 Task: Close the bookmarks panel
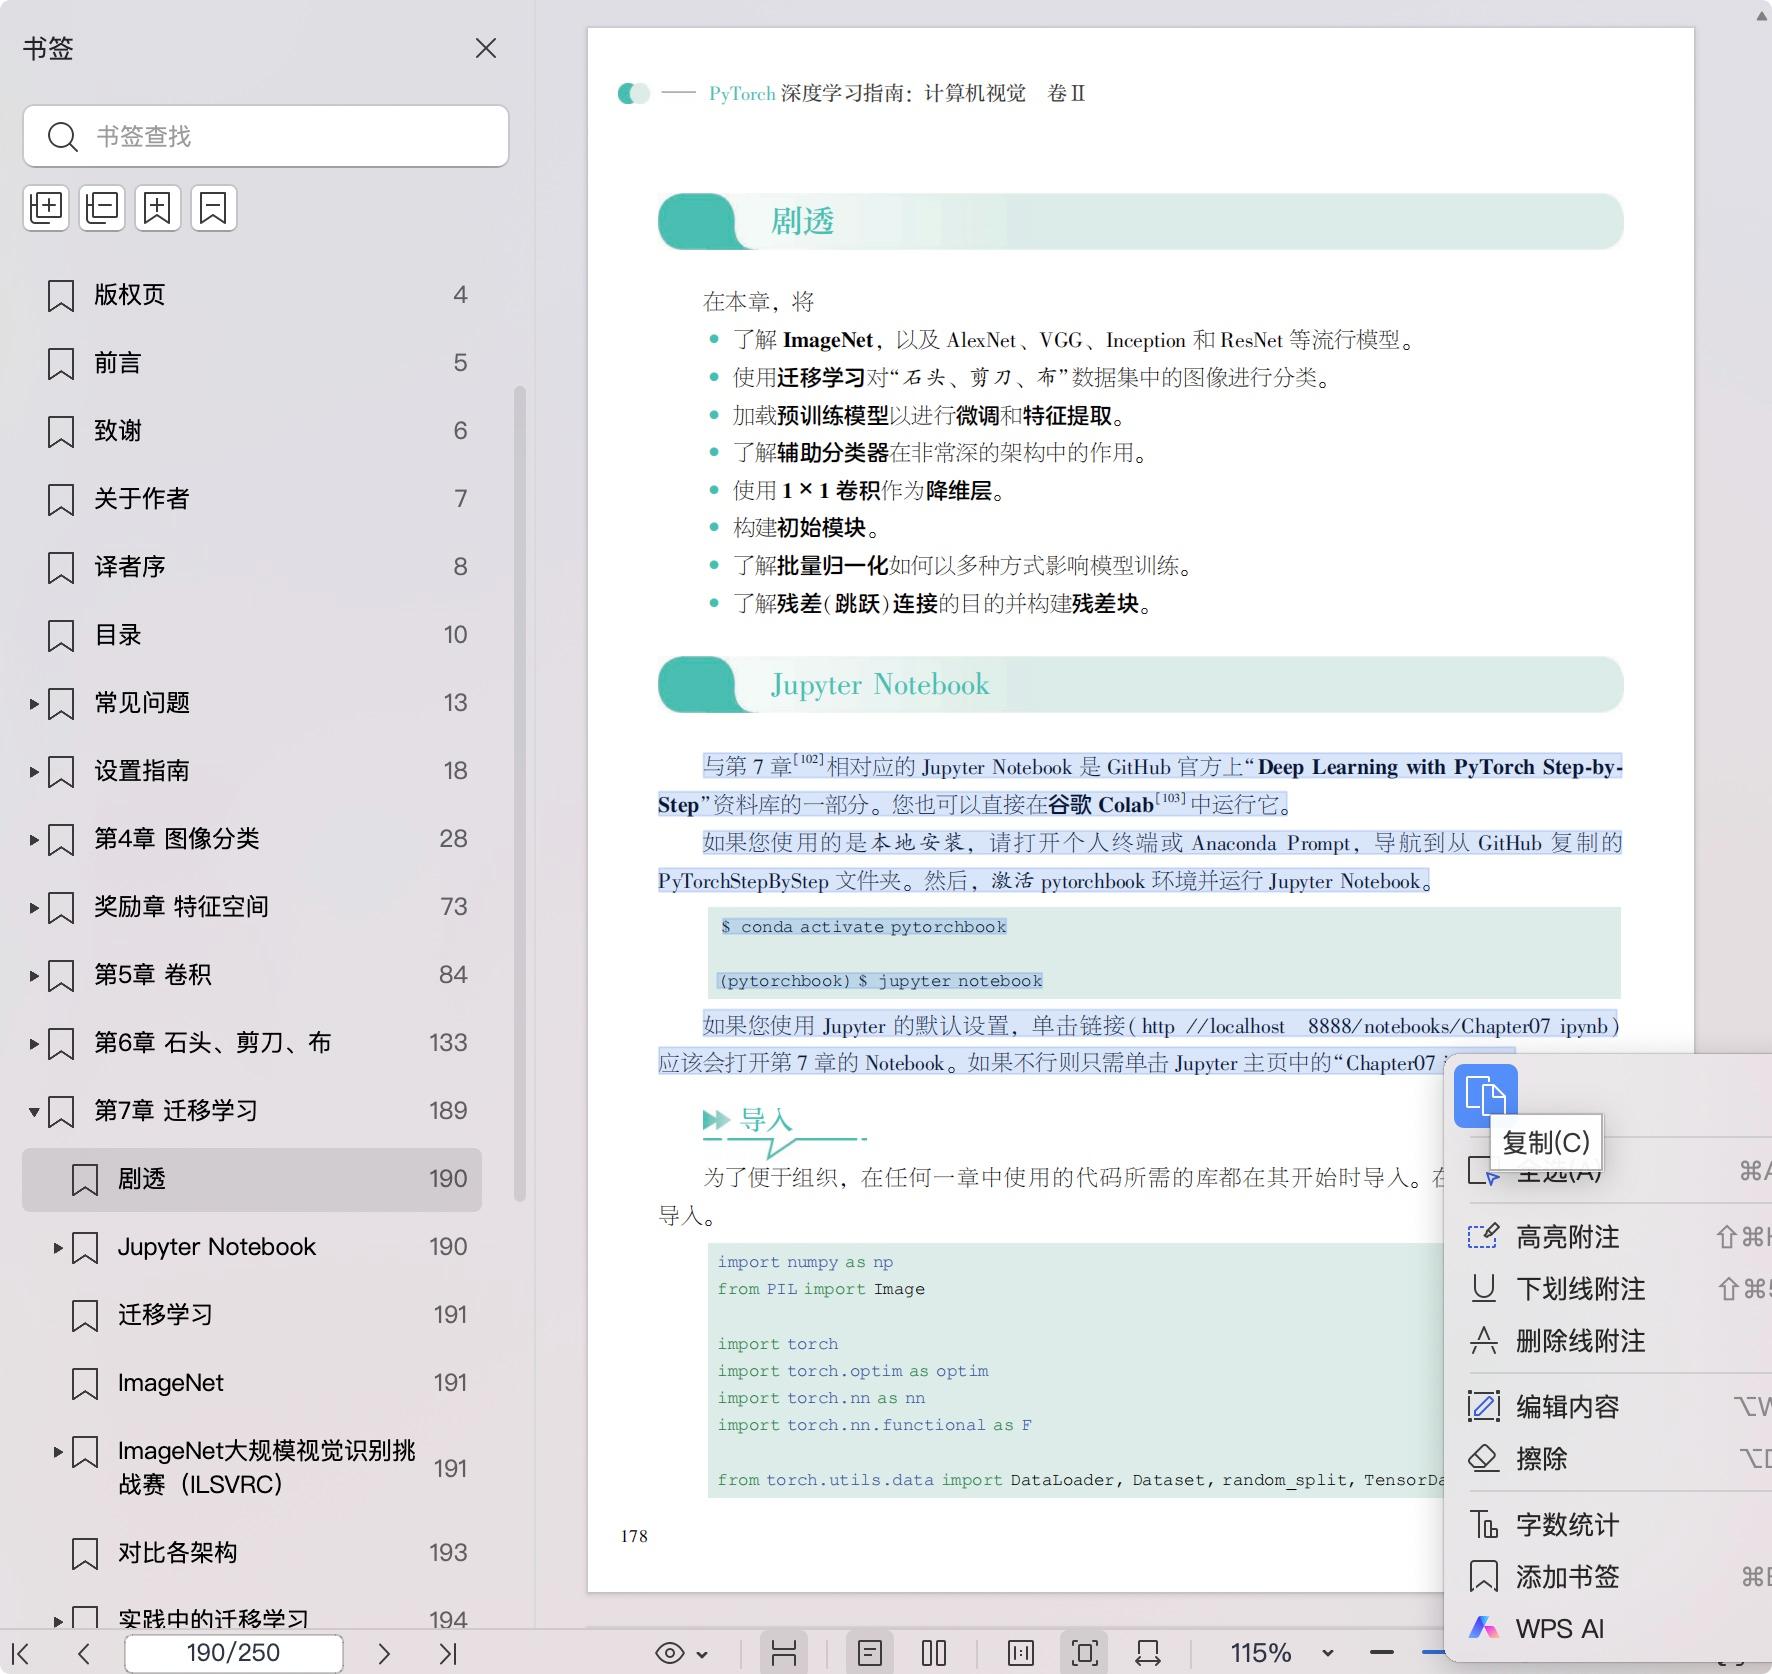pos(486,48)
